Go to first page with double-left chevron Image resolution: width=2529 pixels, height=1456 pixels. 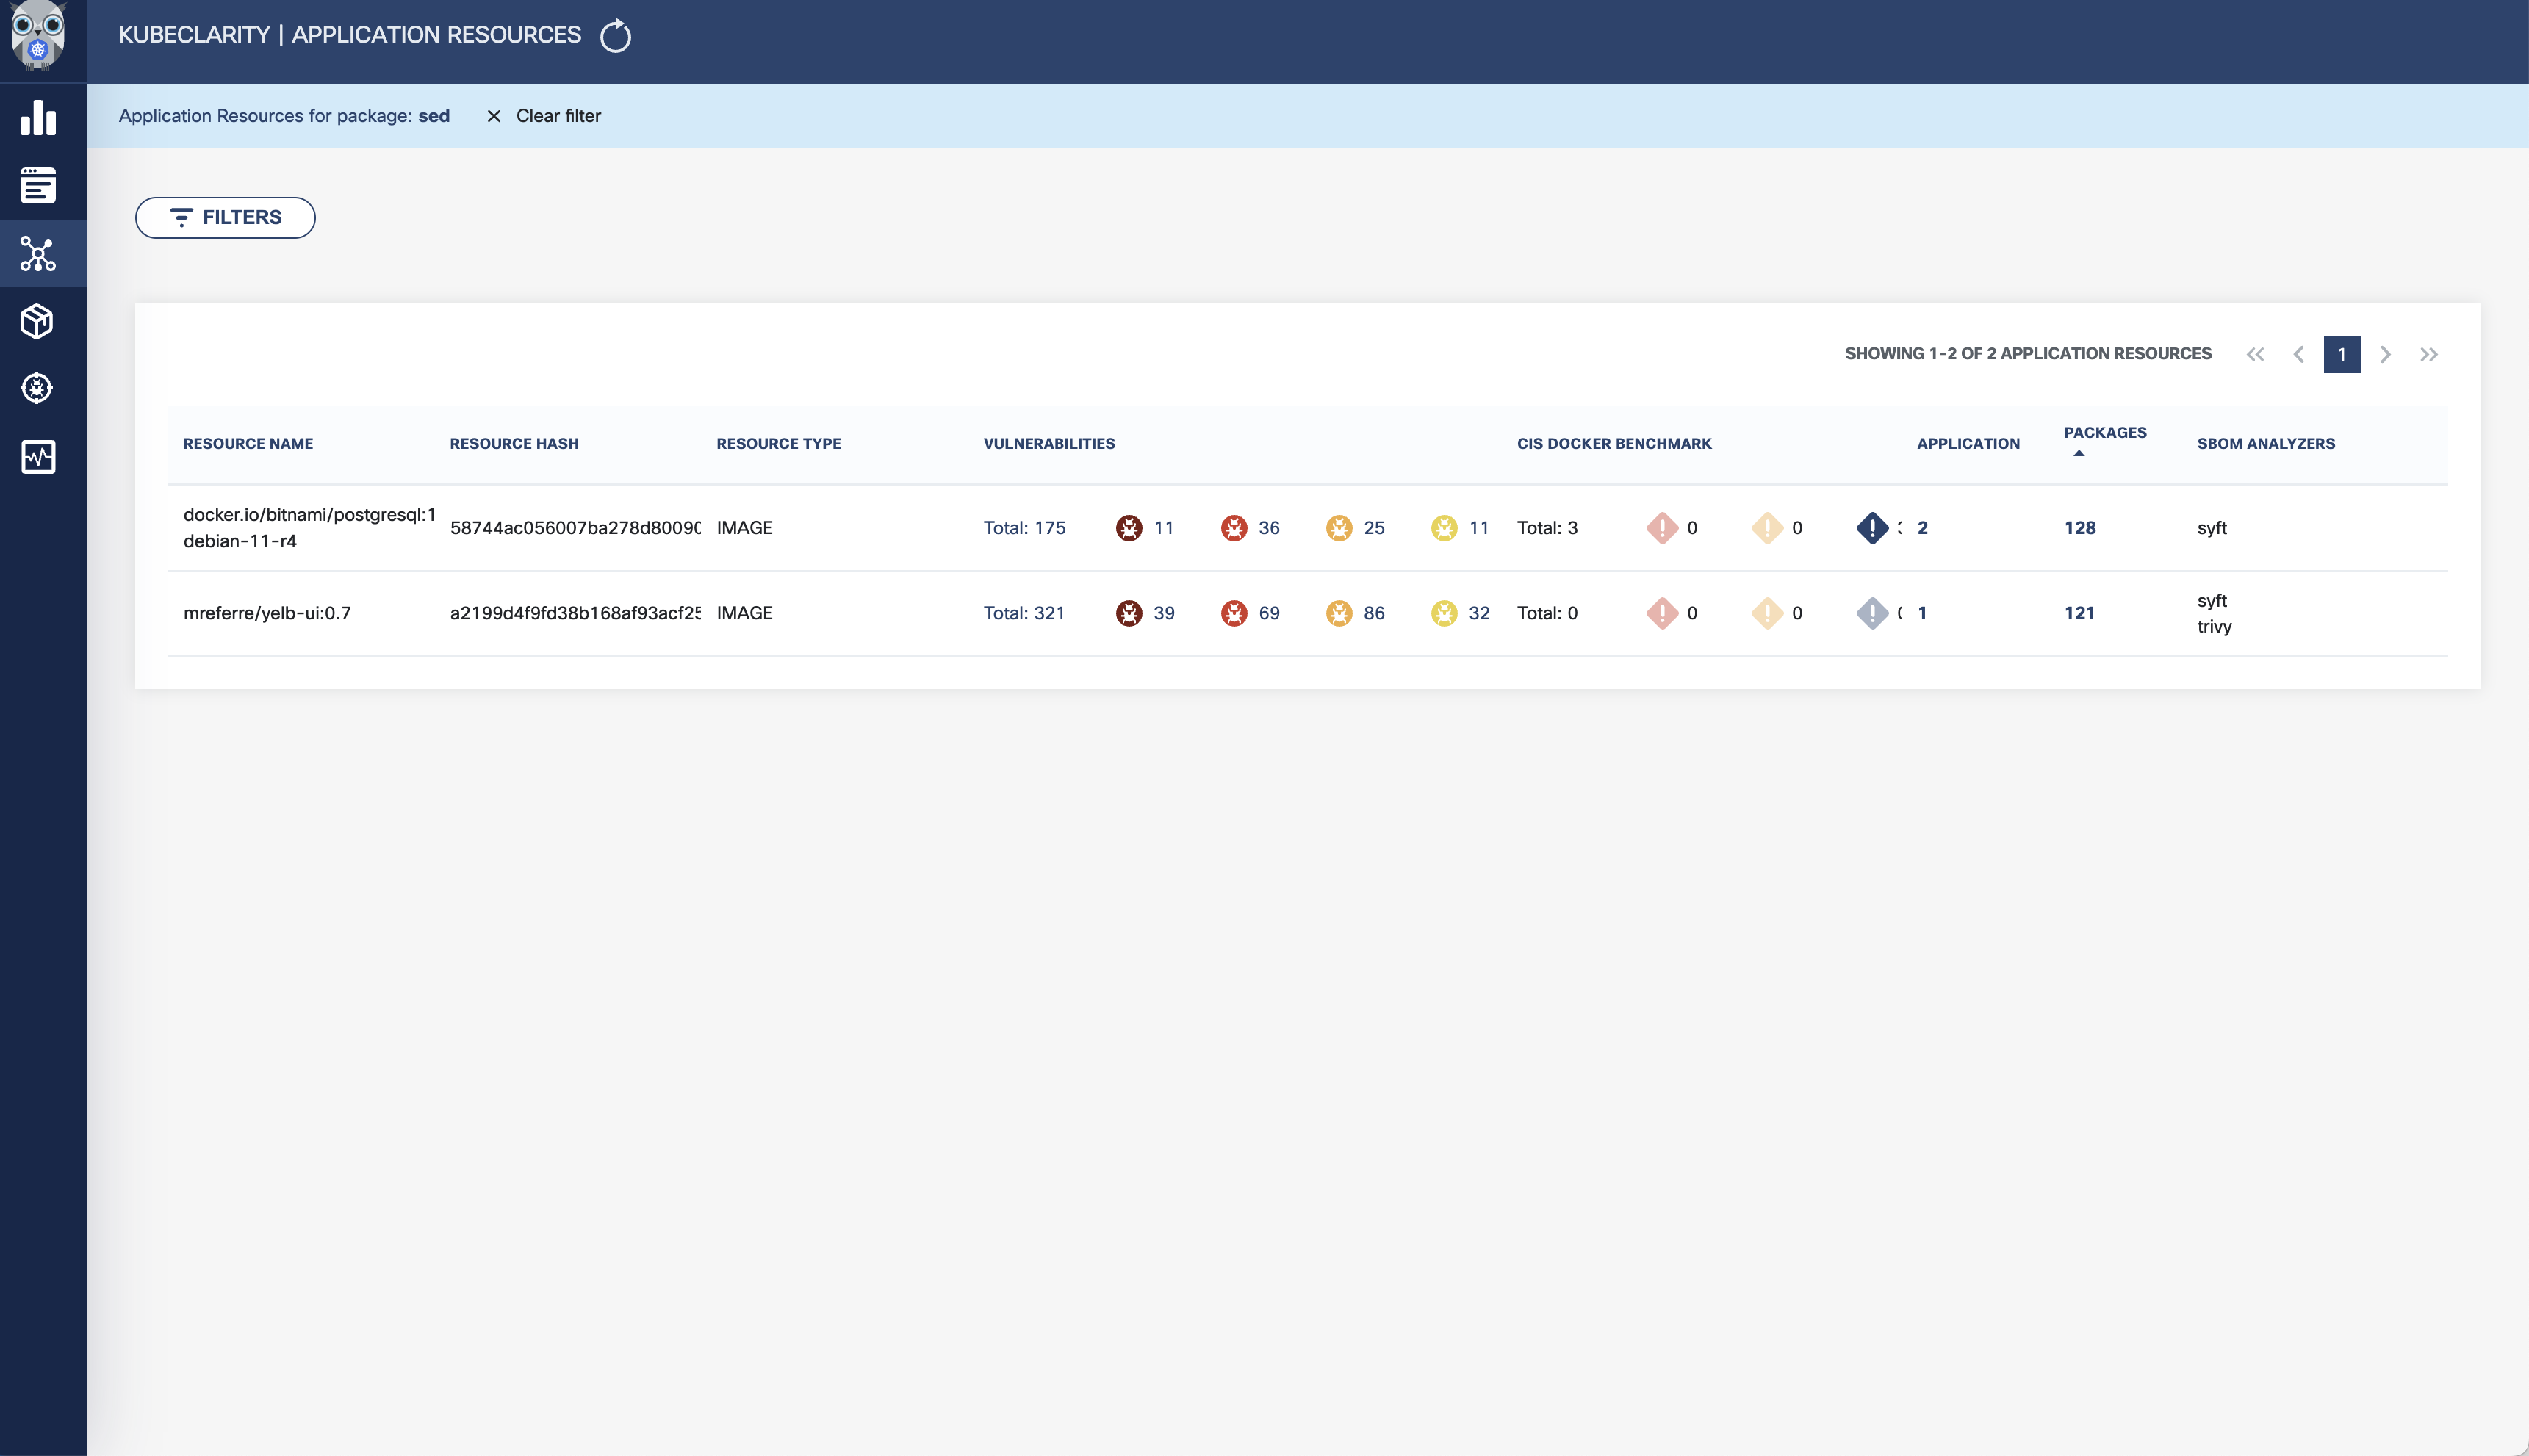pos(2255,354)
